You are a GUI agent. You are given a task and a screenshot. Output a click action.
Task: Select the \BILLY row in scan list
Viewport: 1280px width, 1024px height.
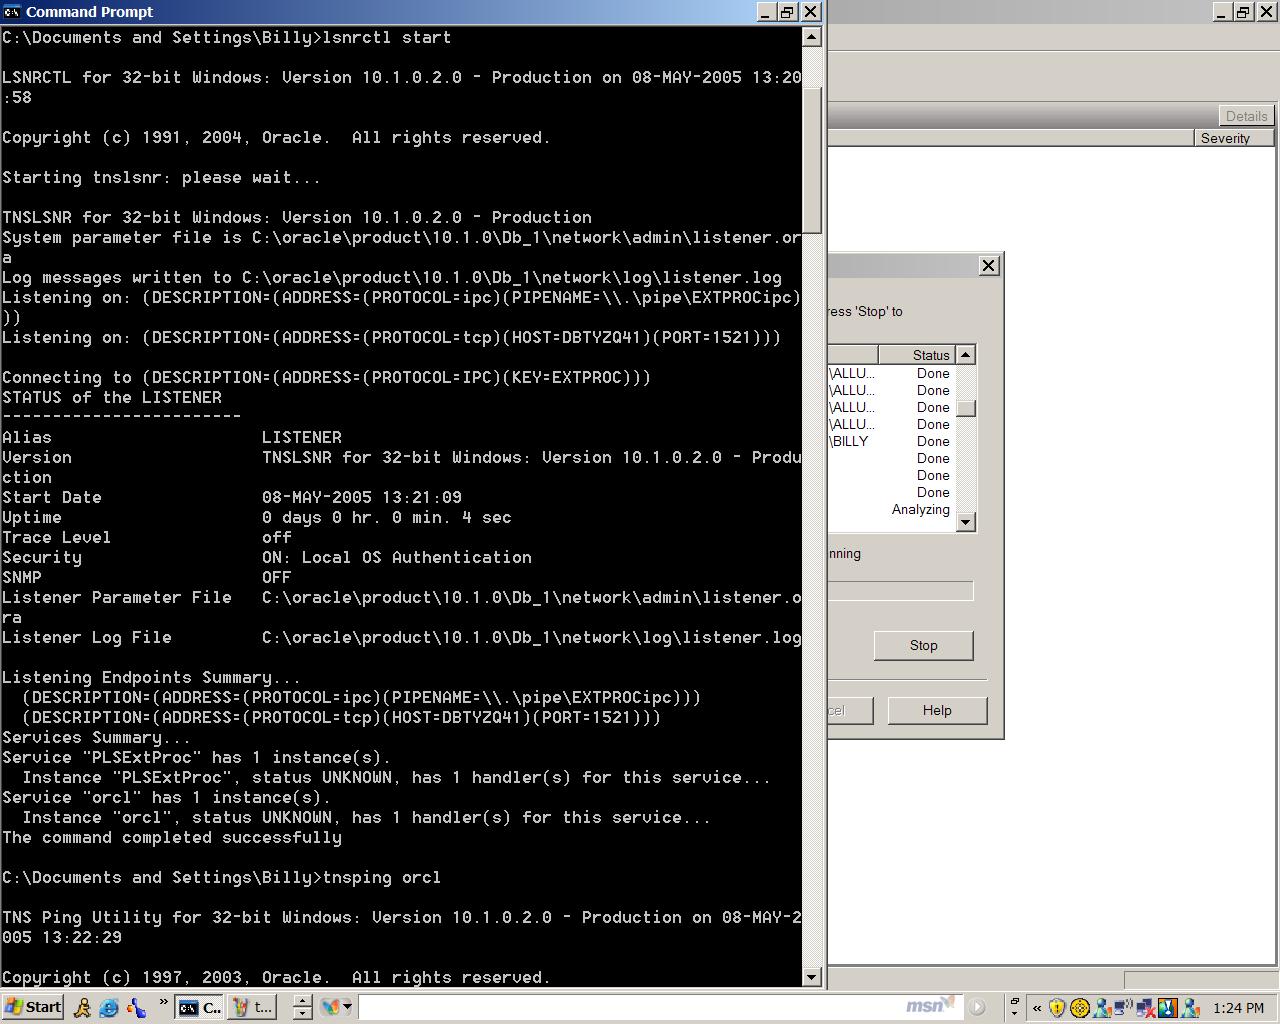pyautogui.click(x=891, y=441)
